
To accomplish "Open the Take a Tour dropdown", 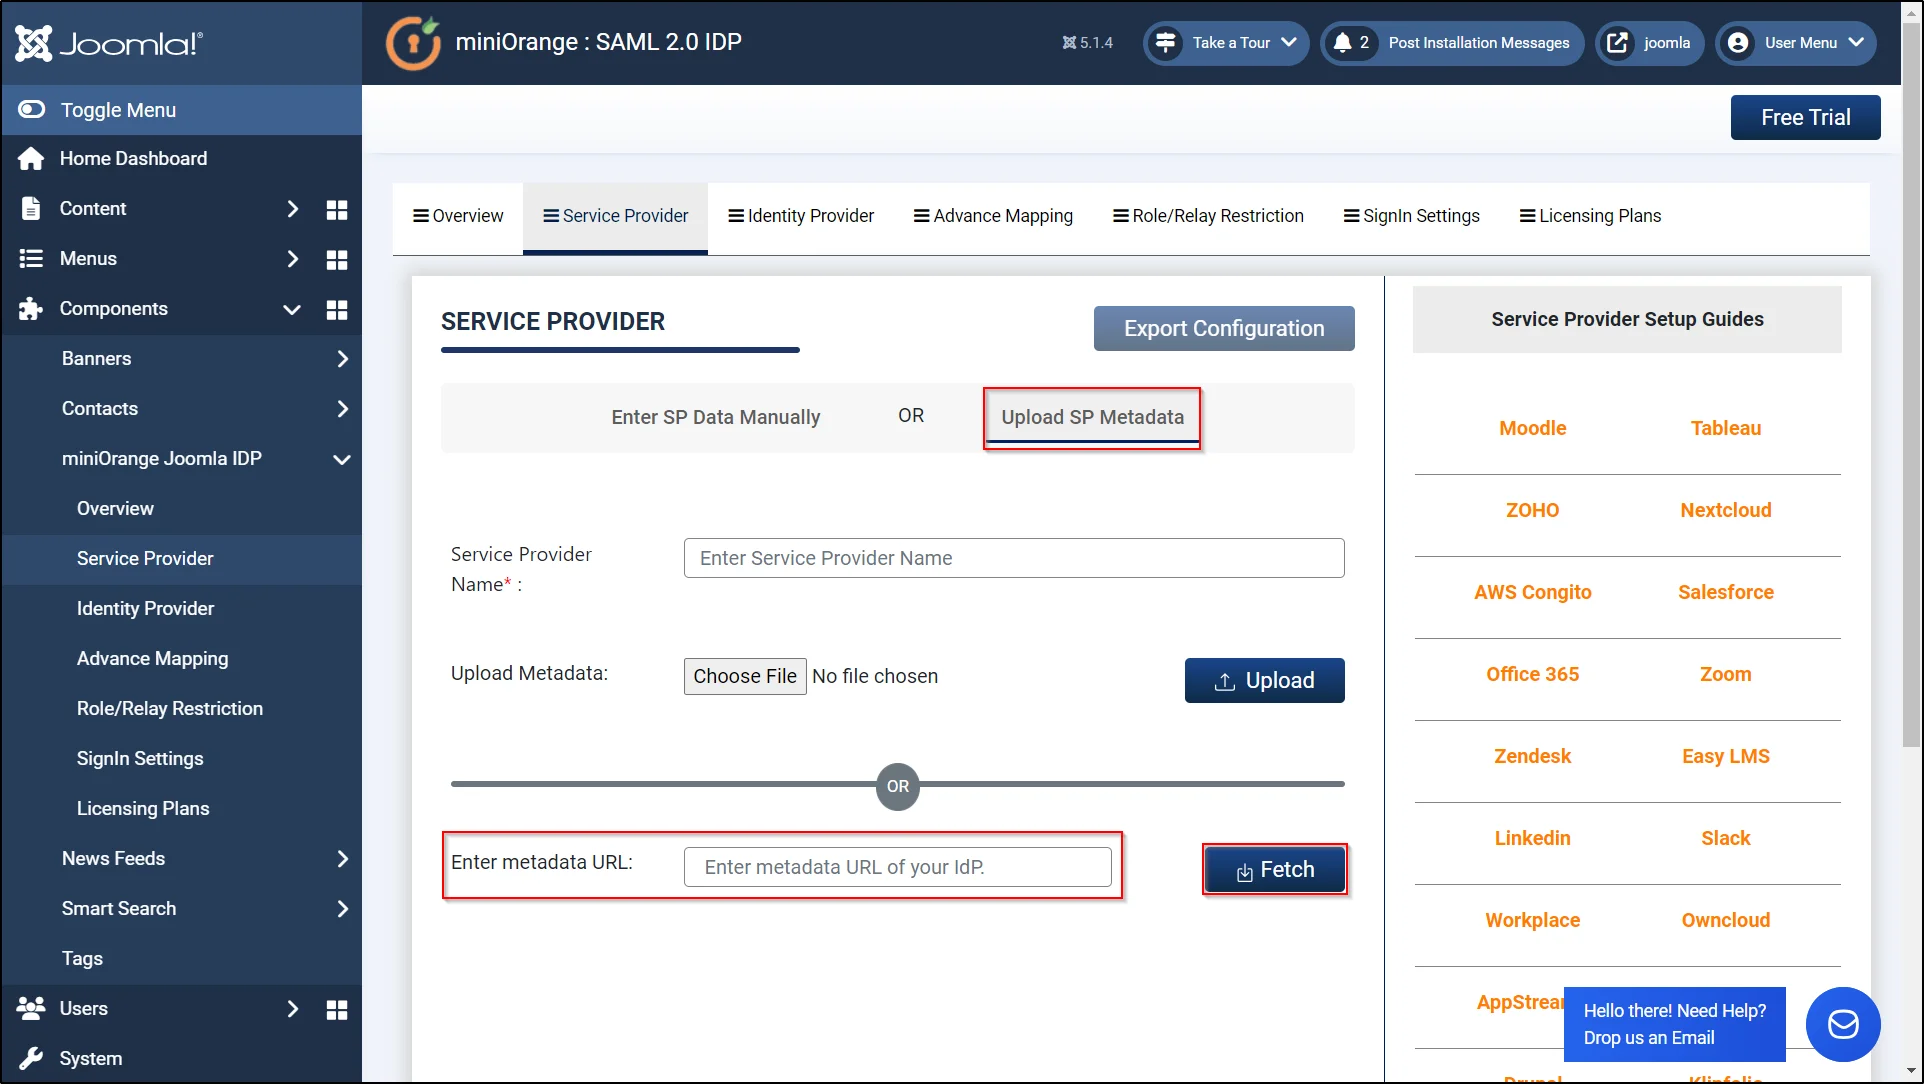I will 1226,43.
